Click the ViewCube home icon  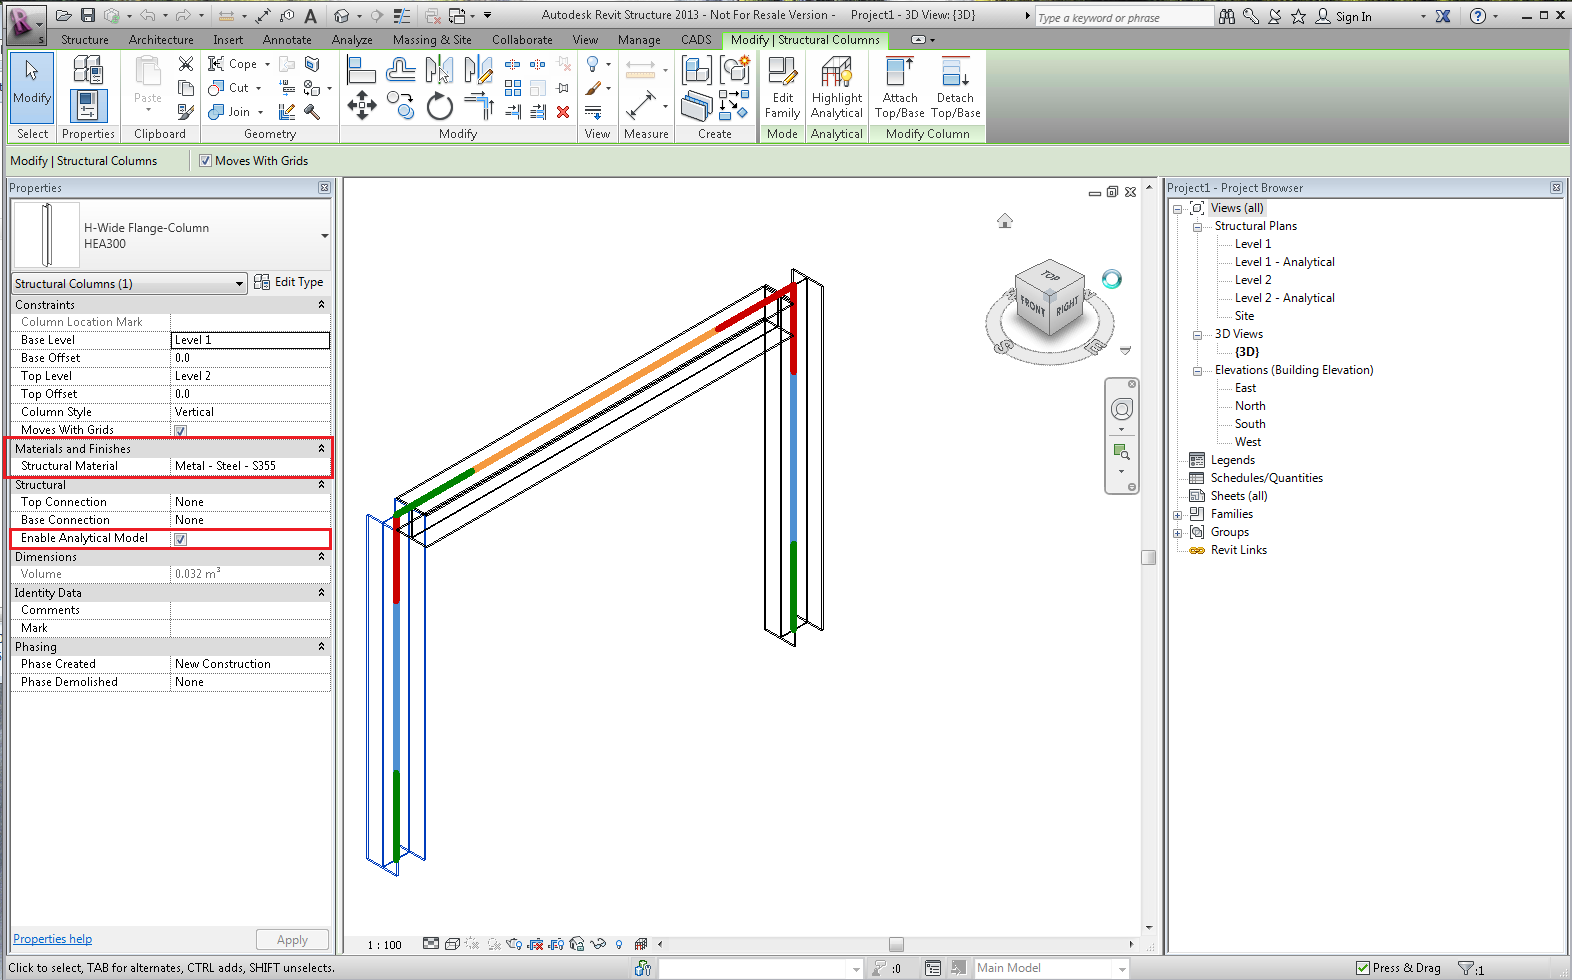coord(1005,221)
